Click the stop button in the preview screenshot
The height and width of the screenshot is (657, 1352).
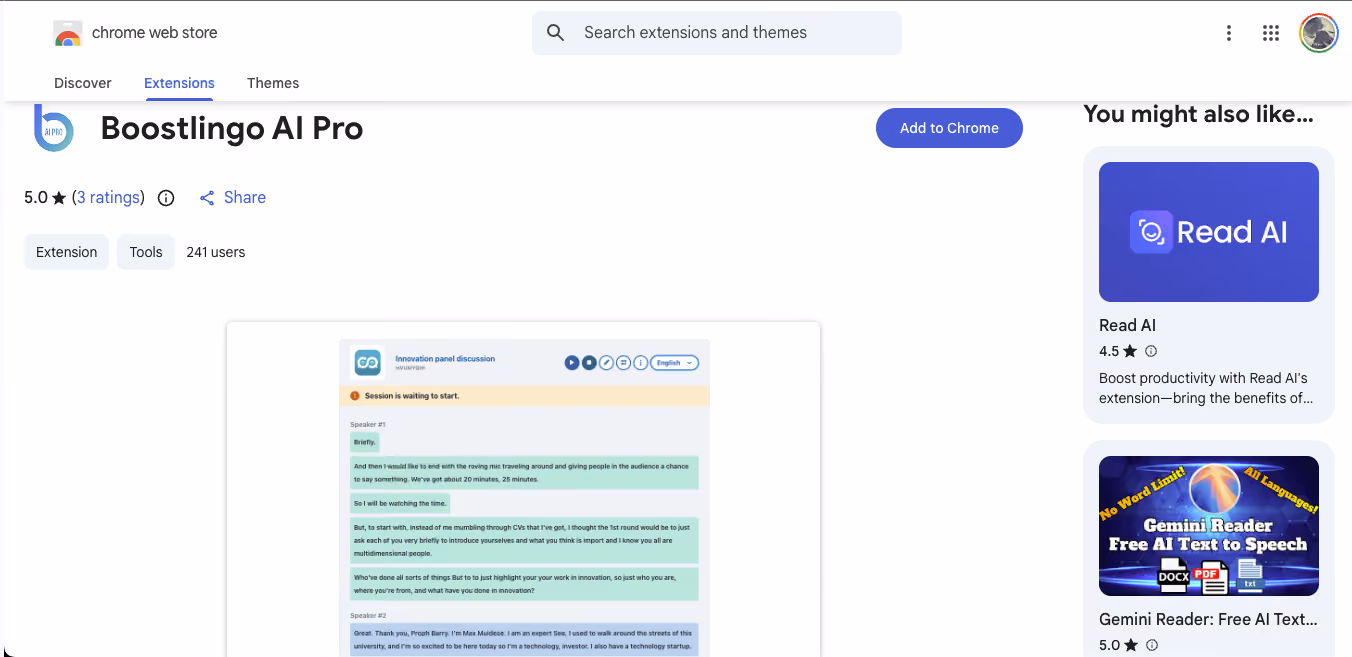pyautogui.click(x=589, y=362)
